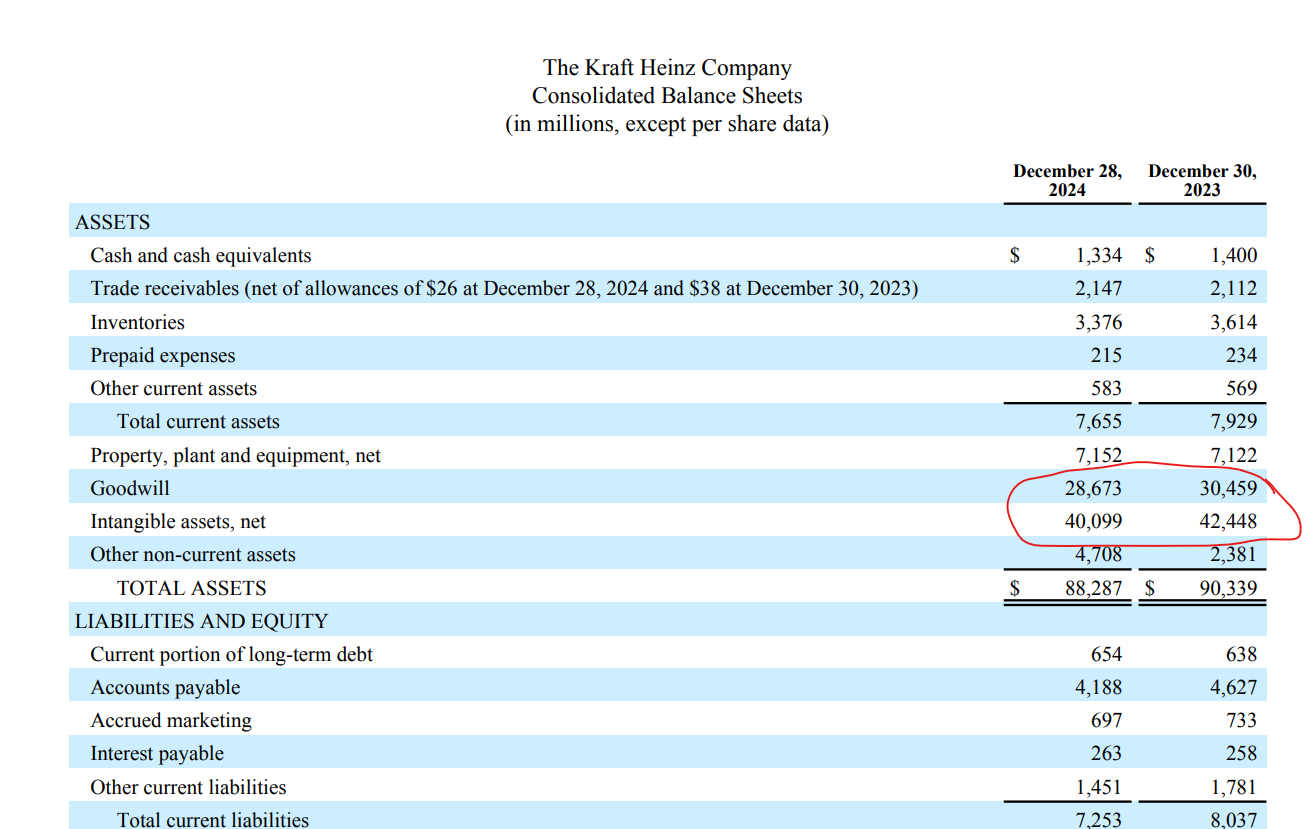The height and width of the screenshot is (829, 1305).
Task: Click the 'Total current assets' row label
Action: pyautogui.click(x=198, y=421)
